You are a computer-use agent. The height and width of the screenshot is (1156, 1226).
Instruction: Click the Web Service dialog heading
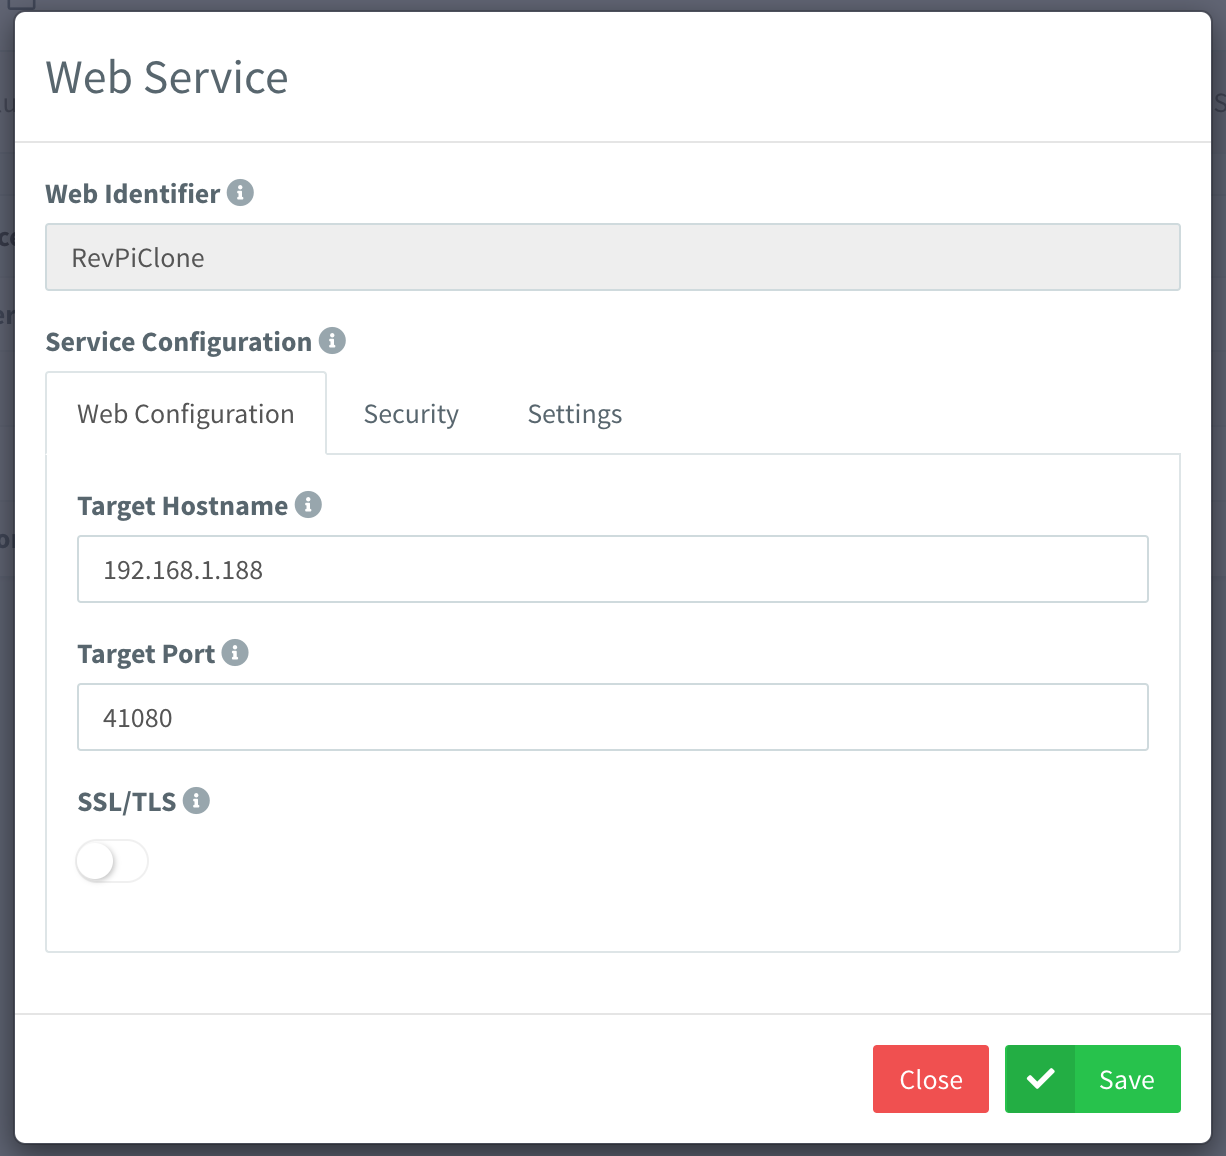(x=167, y=78)
